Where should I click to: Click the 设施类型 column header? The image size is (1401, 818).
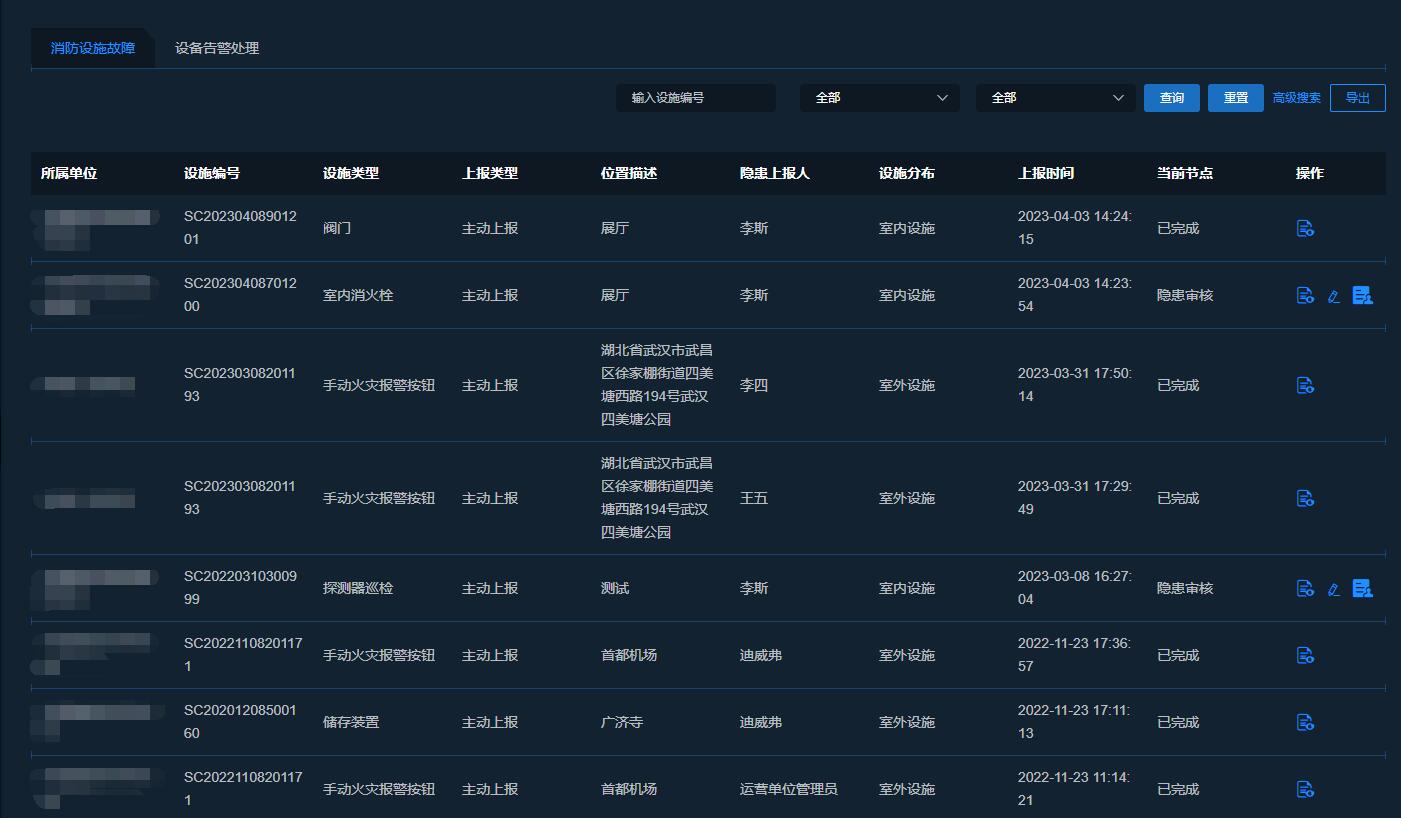tap(351, 173)
